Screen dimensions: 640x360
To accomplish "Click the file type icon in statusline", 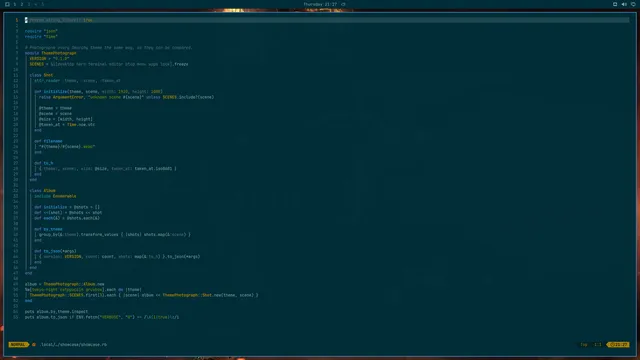I will [x=34, y=344].
